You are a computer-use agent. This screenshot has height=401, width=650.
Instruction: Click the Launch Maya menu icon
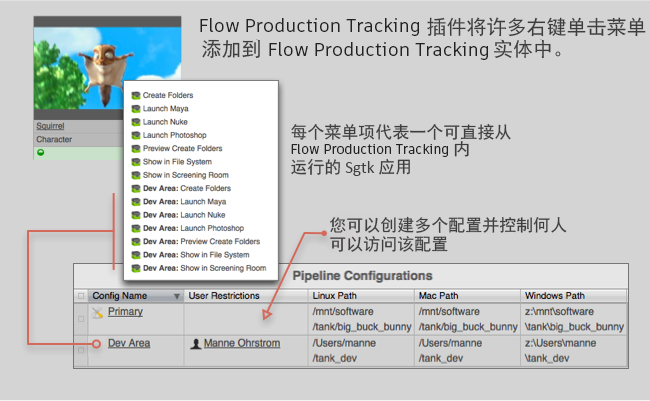136,109
